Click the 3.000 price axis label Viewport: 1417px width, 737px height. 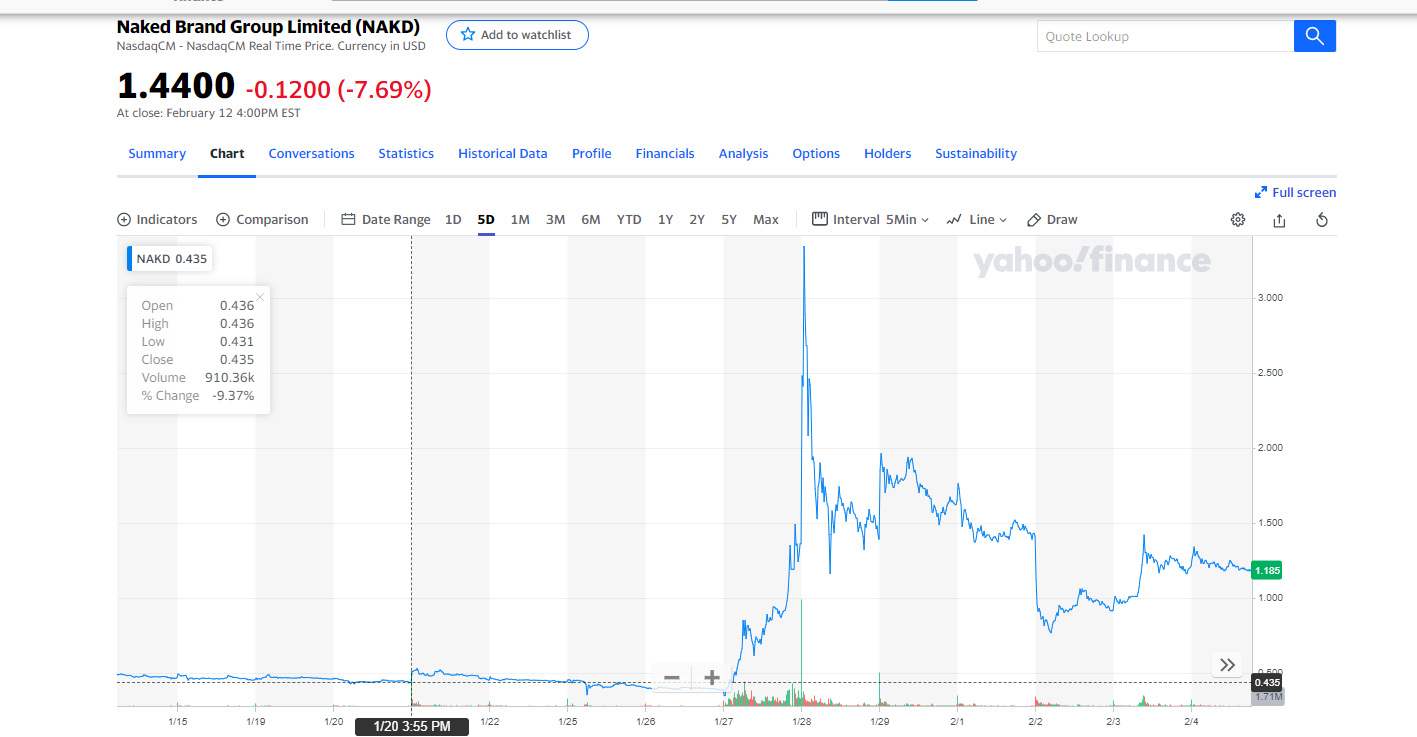(x=1270, y=298)
